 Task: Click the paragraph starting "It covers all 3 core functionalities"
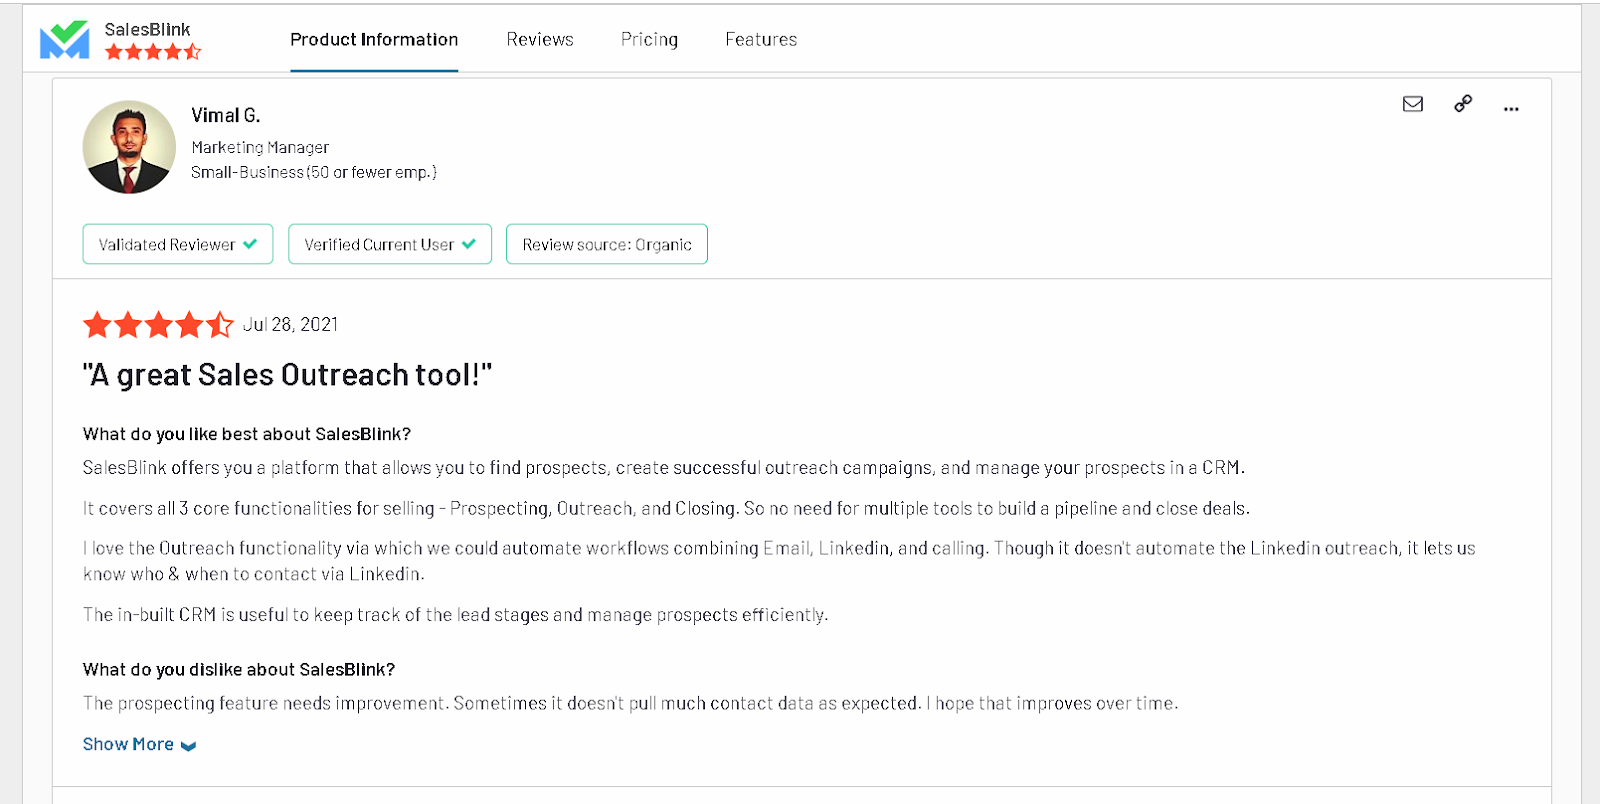666,509
